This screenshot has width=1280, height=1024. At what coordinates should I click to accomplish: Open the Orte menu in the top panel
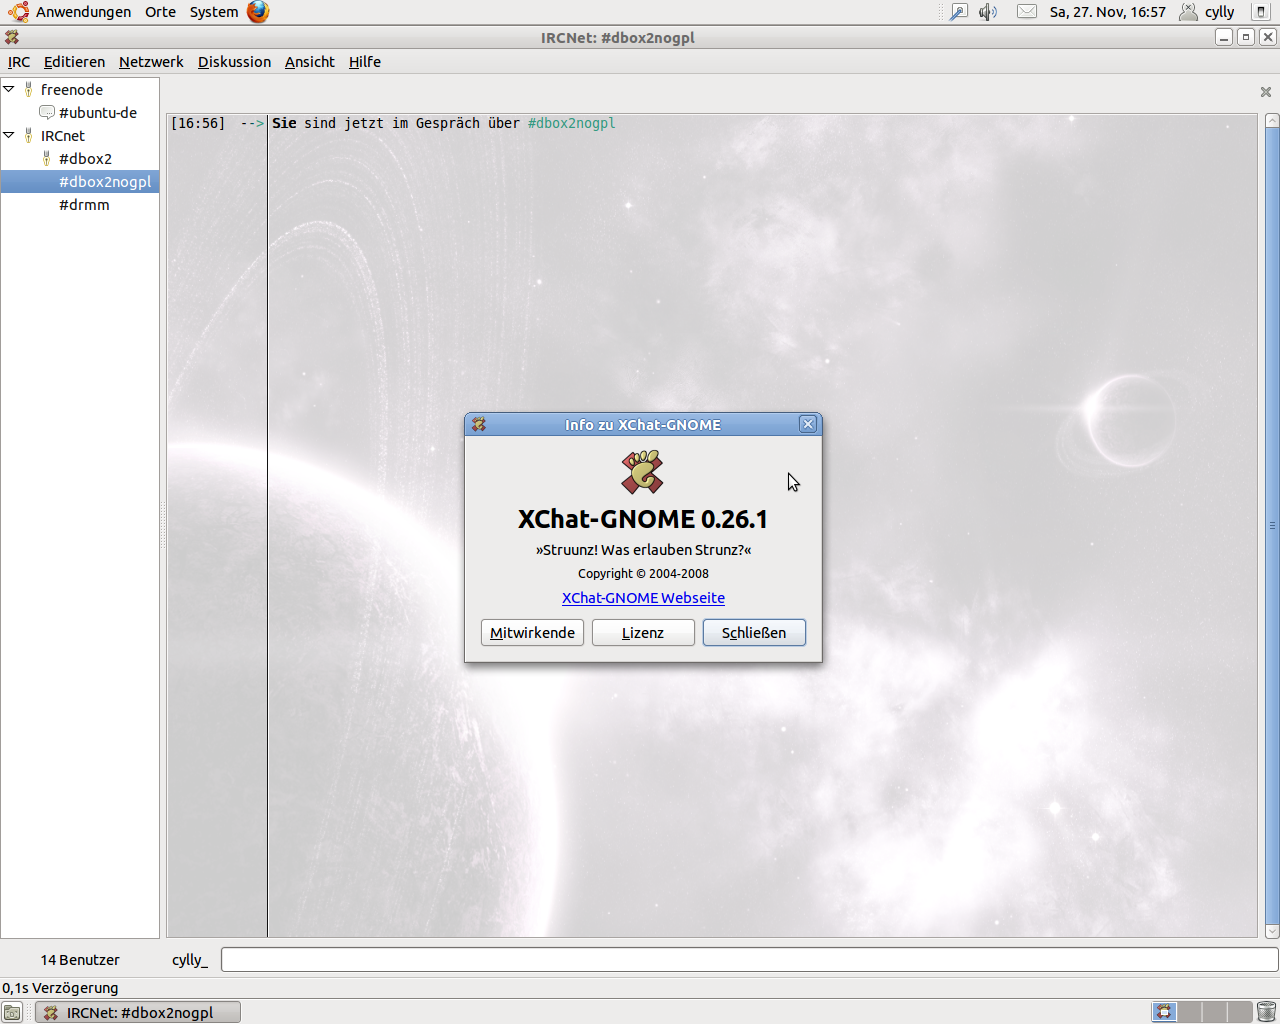(x=160, y=12)
